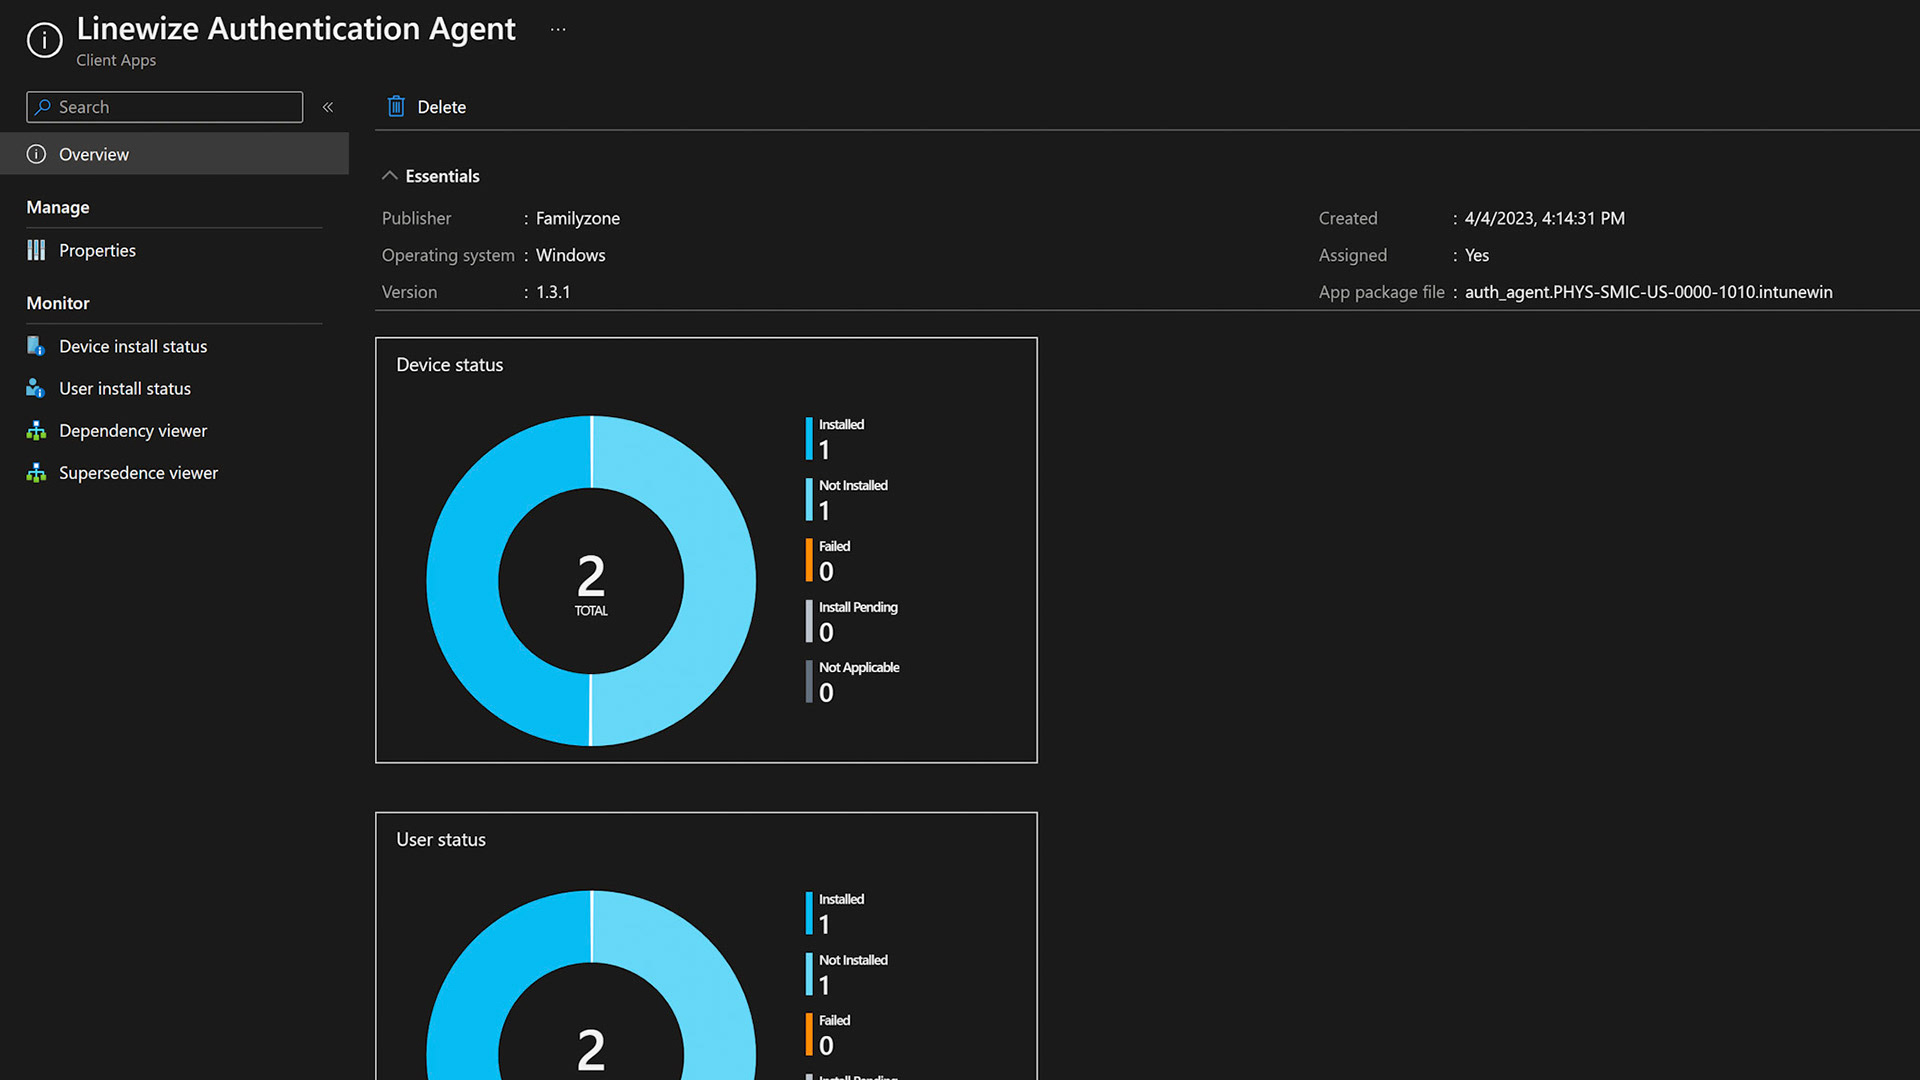The height and width of the screenshot is (1080, 1920).
Task: Click the version value 1.3.1
Action: (553, 292)
